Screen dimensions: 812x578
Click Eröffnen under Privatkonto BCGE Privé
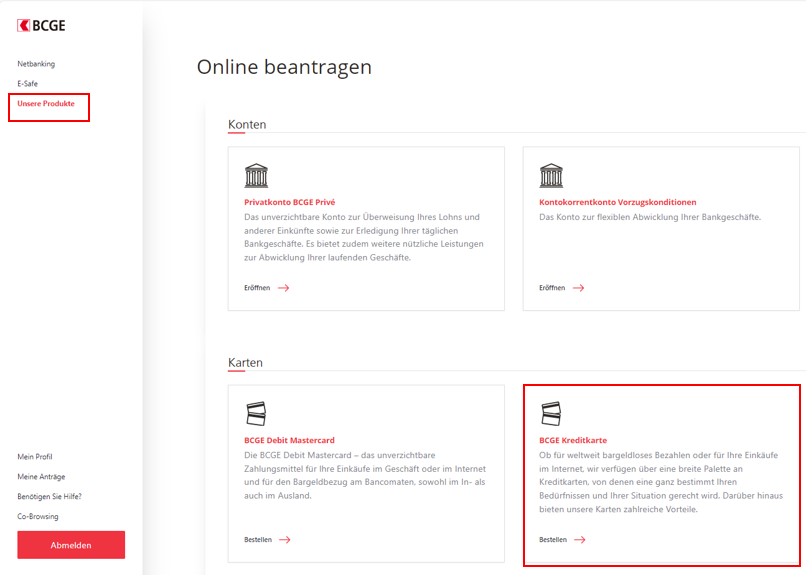pos(257,288)
